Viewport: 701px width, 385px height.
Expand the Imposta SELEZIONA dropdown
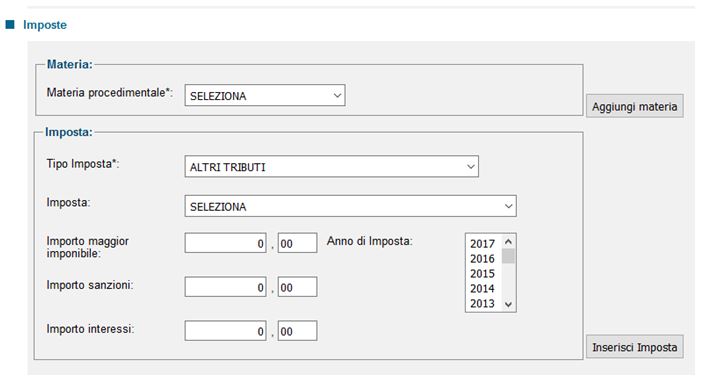click(350, 206)
